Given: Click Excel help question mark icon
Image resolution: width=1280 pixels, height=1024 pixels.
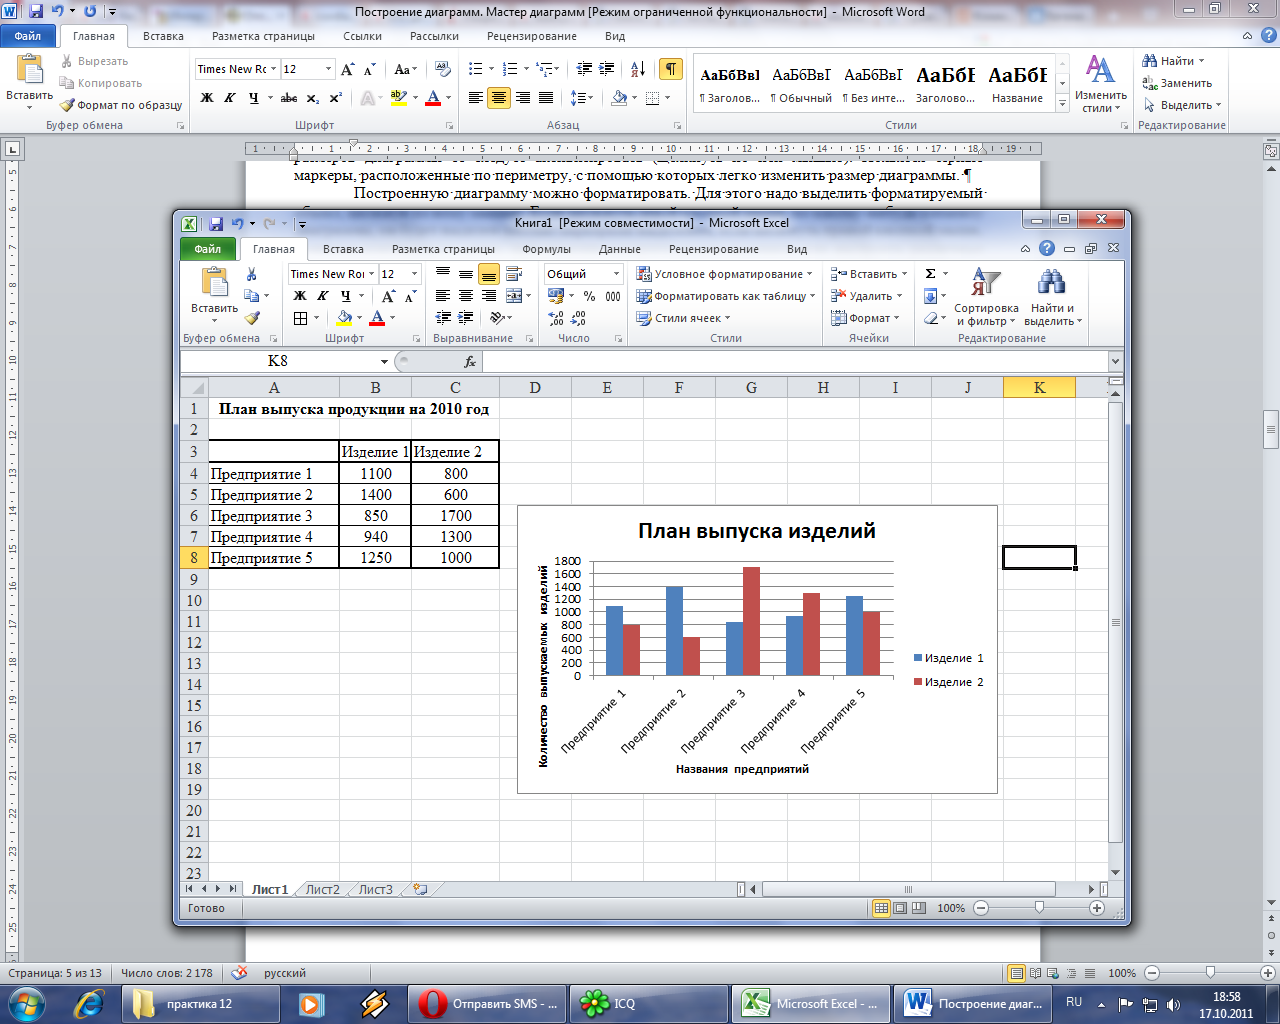Looking at the screenshot, I should (x=1046, y=249).
